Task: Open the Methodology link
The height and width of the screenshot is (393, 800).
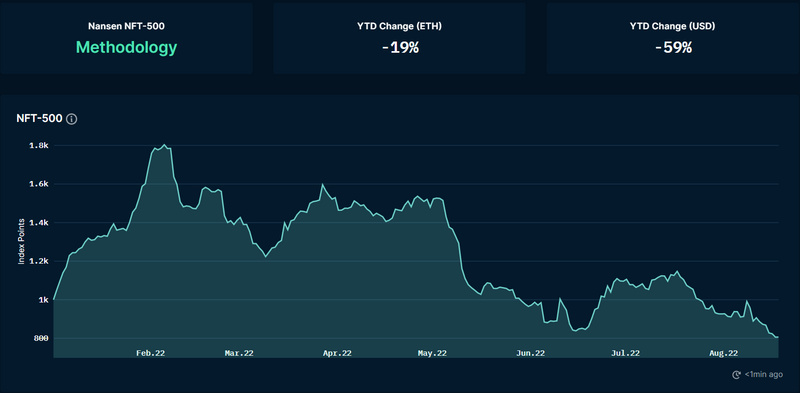Action: tap(127, 47)
